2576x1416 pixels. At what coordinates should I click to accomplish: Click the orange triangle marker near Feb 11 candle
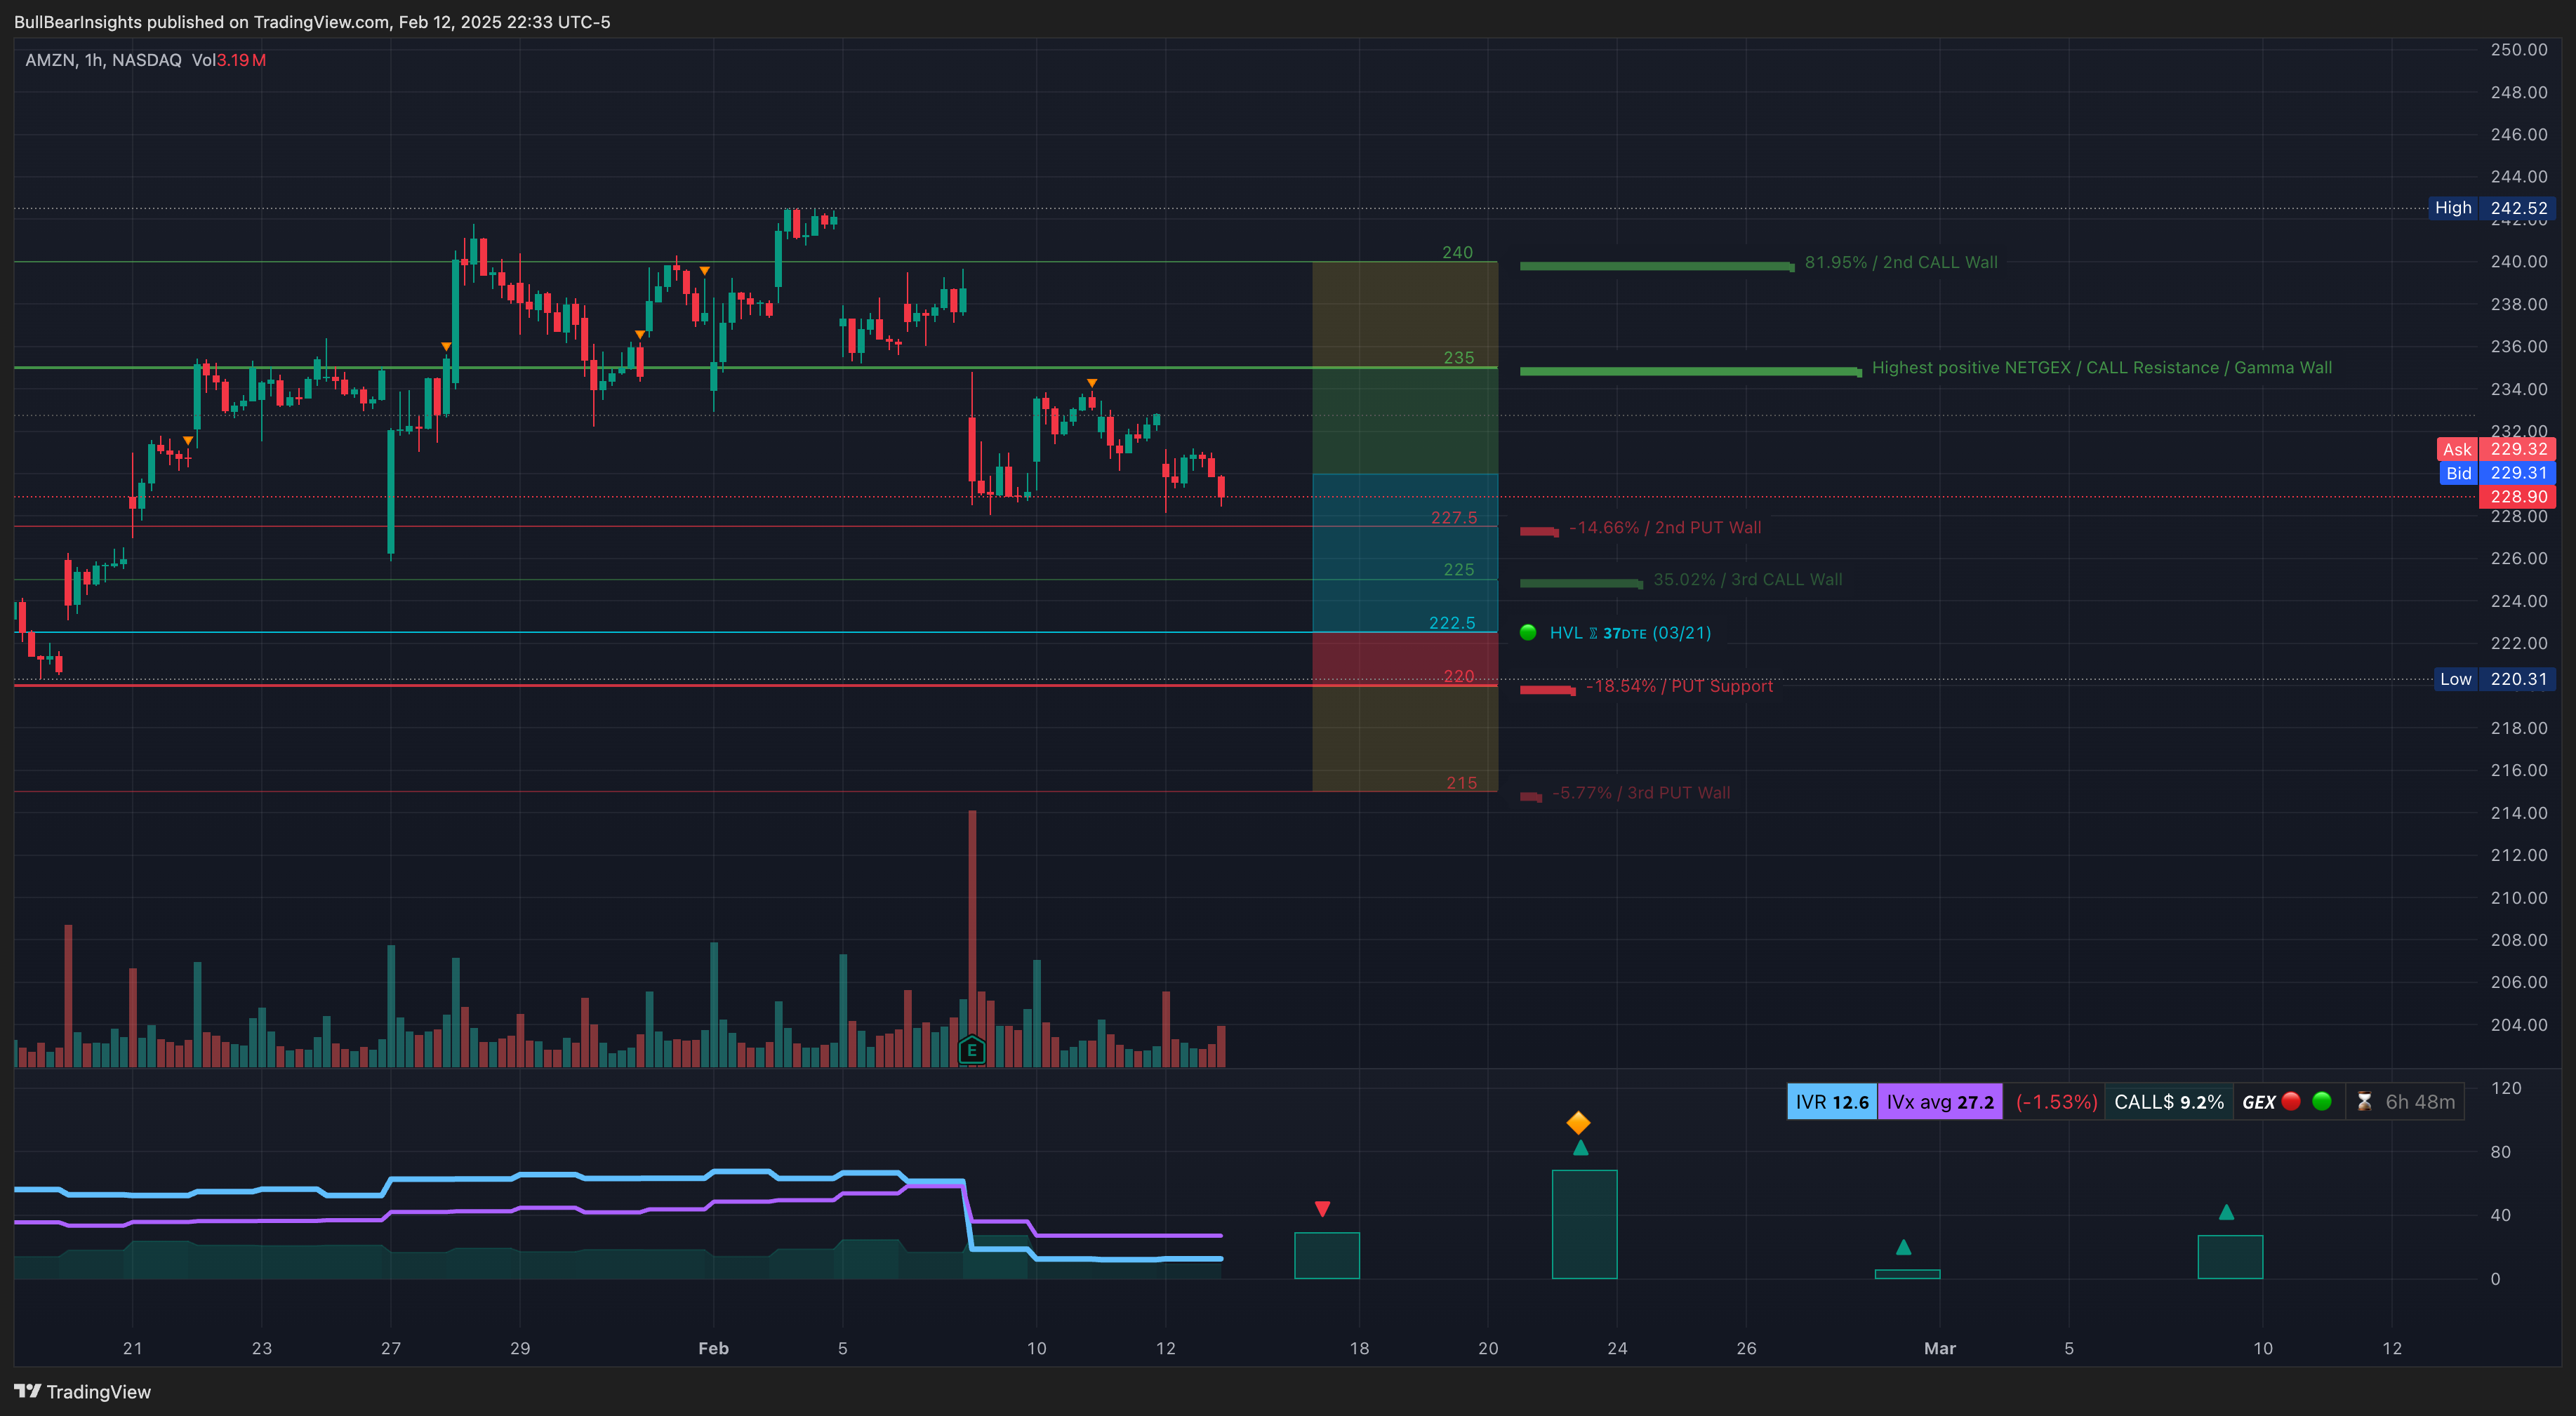(x=1092, y=383)
